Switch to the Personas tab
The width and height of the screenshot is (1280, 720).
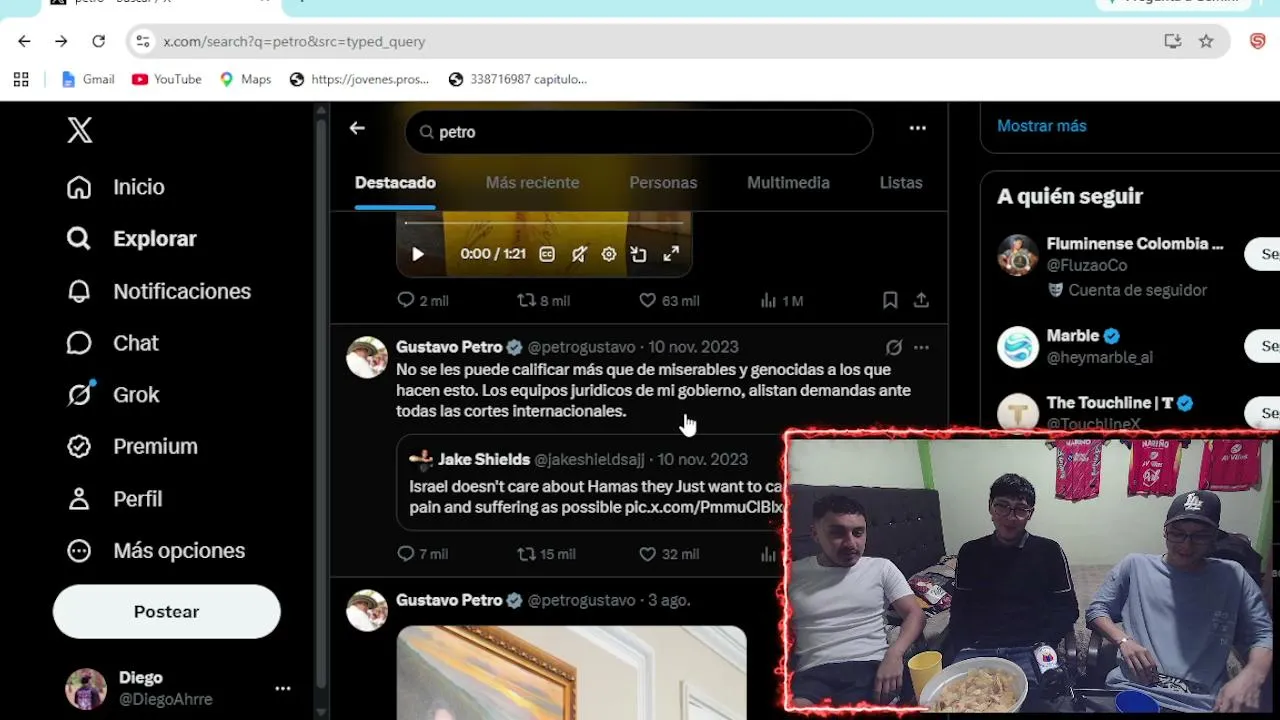tap(663, 183)
